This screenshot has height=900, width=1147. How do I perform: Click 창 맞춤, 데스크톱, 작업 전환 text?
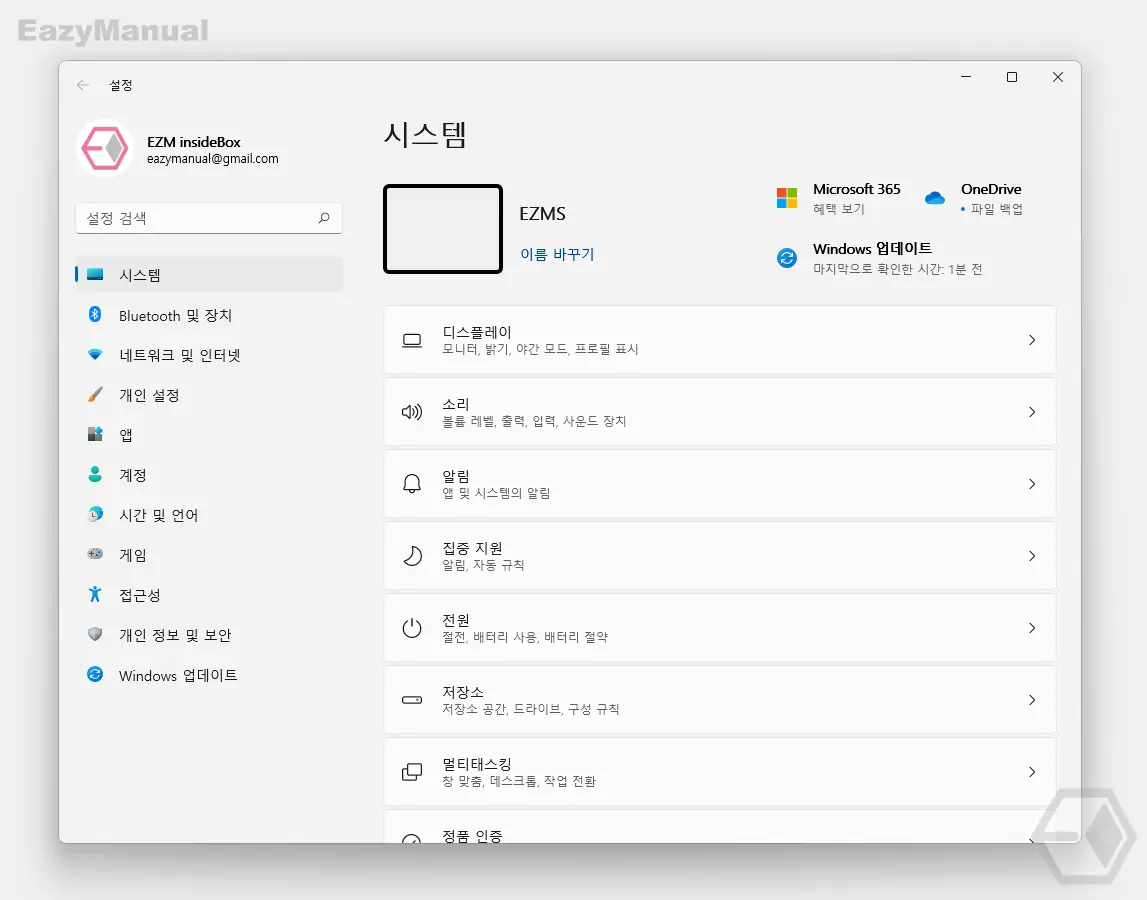[x=519, y=781]
